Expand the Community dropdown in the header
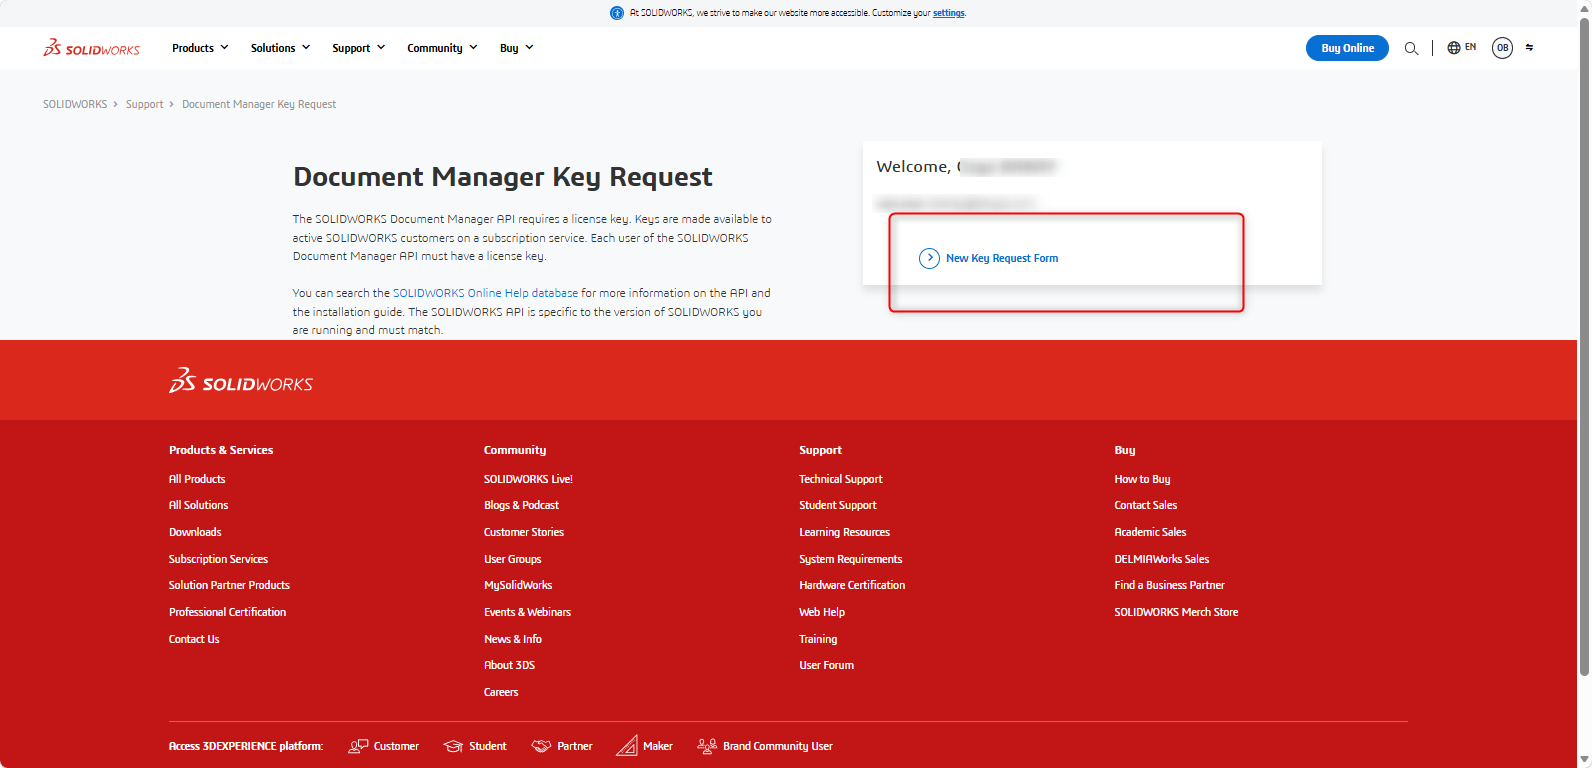This screenshot has width=1592, height=768. (x=442, y=48)
